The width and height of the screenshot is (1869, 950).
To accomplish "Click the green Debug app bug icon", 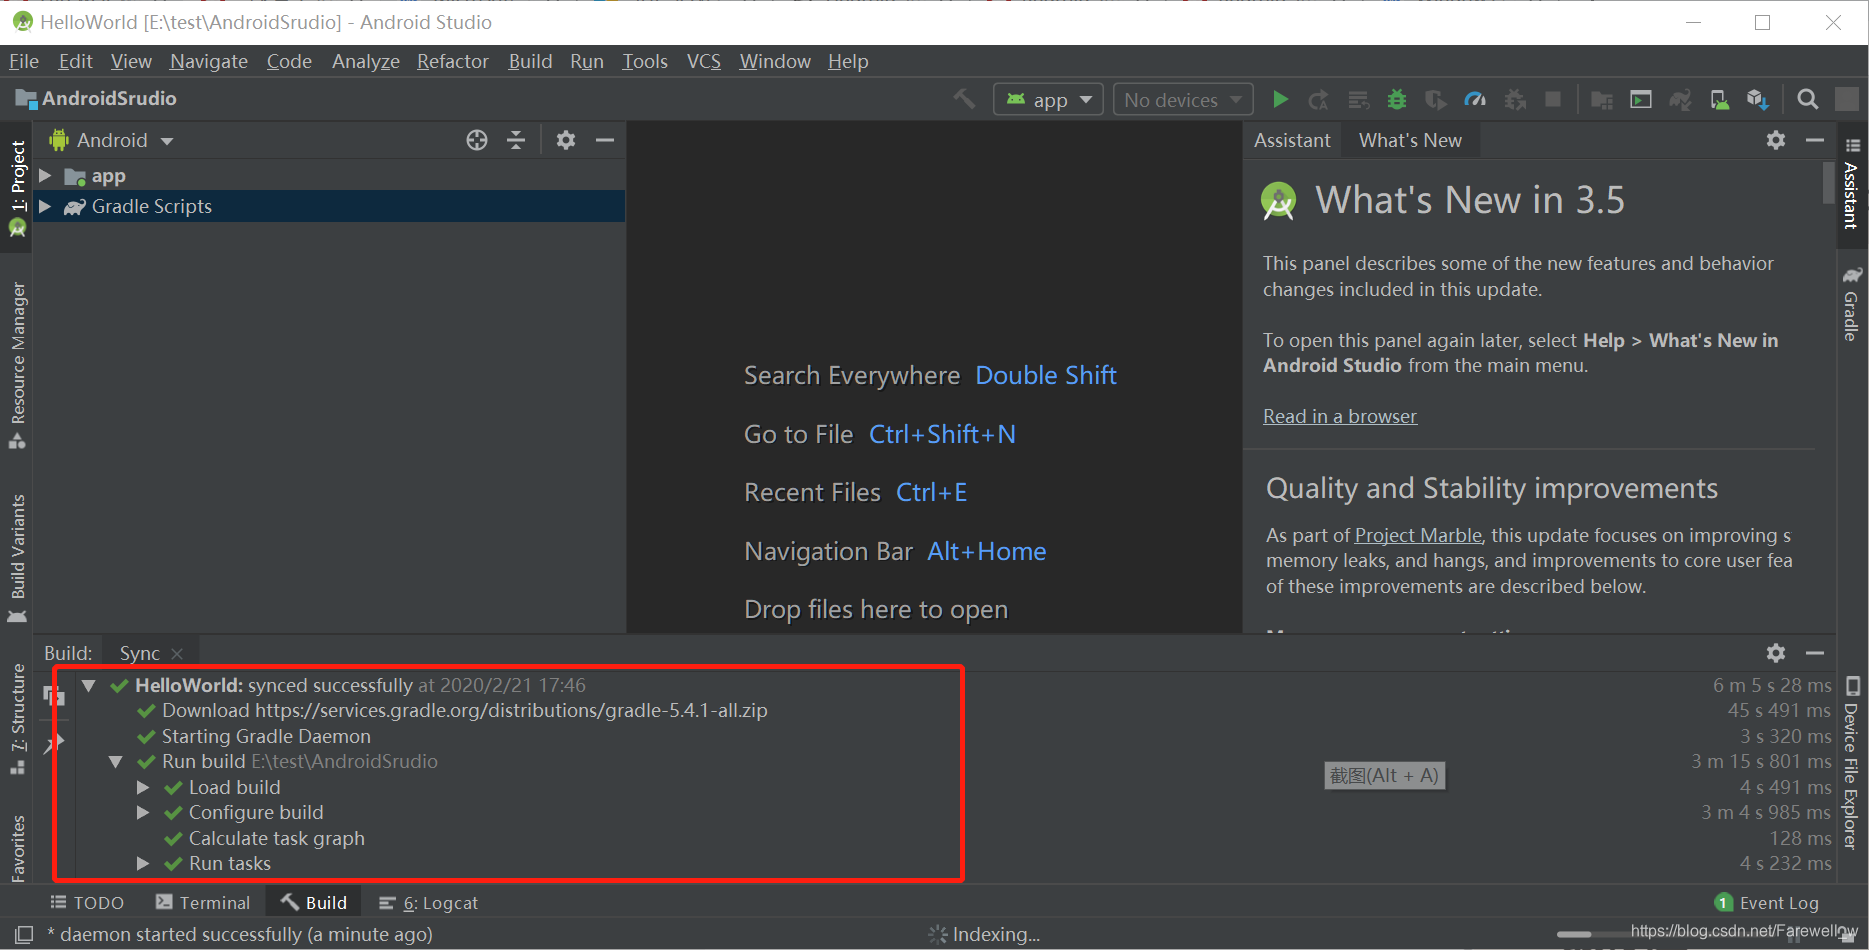I will click(x=1397, y=99).
